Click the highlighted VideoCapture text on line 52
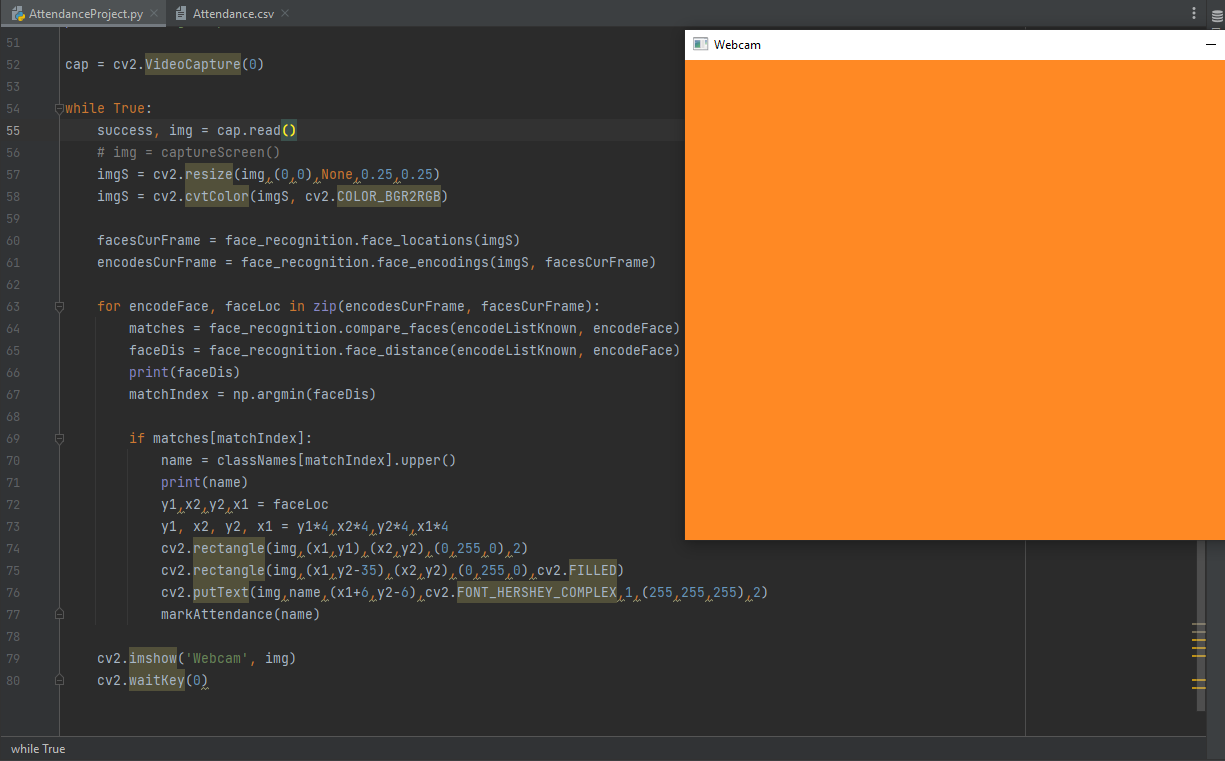This screenshot has width=1225, height=761. (x=192, y=64)
